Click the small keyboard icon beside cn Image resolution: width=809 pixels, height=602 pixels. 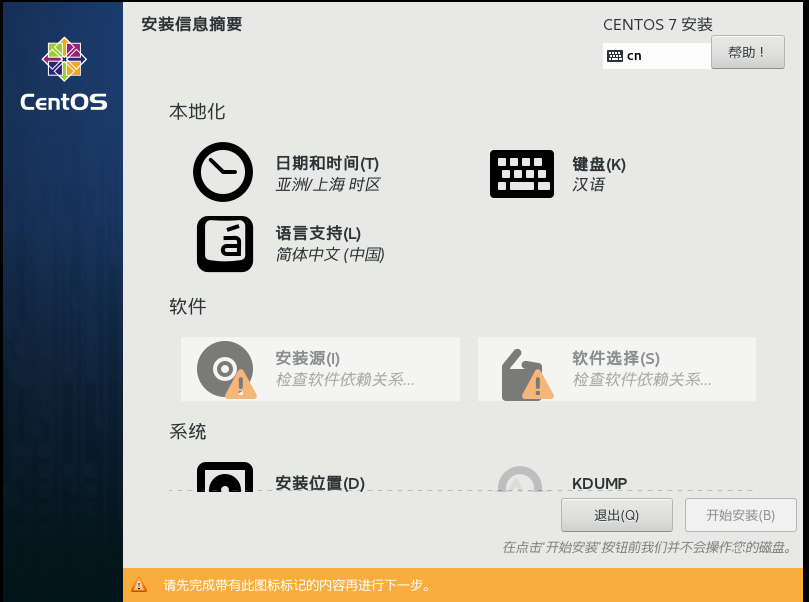(x=614, y=56)
